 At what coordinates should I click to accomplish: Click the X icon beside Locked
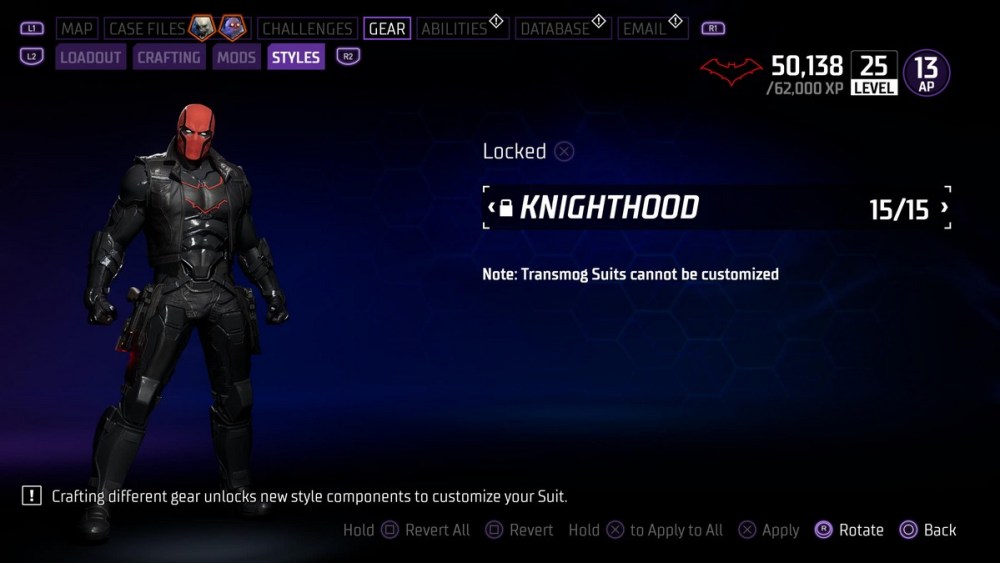coord(564,152)
